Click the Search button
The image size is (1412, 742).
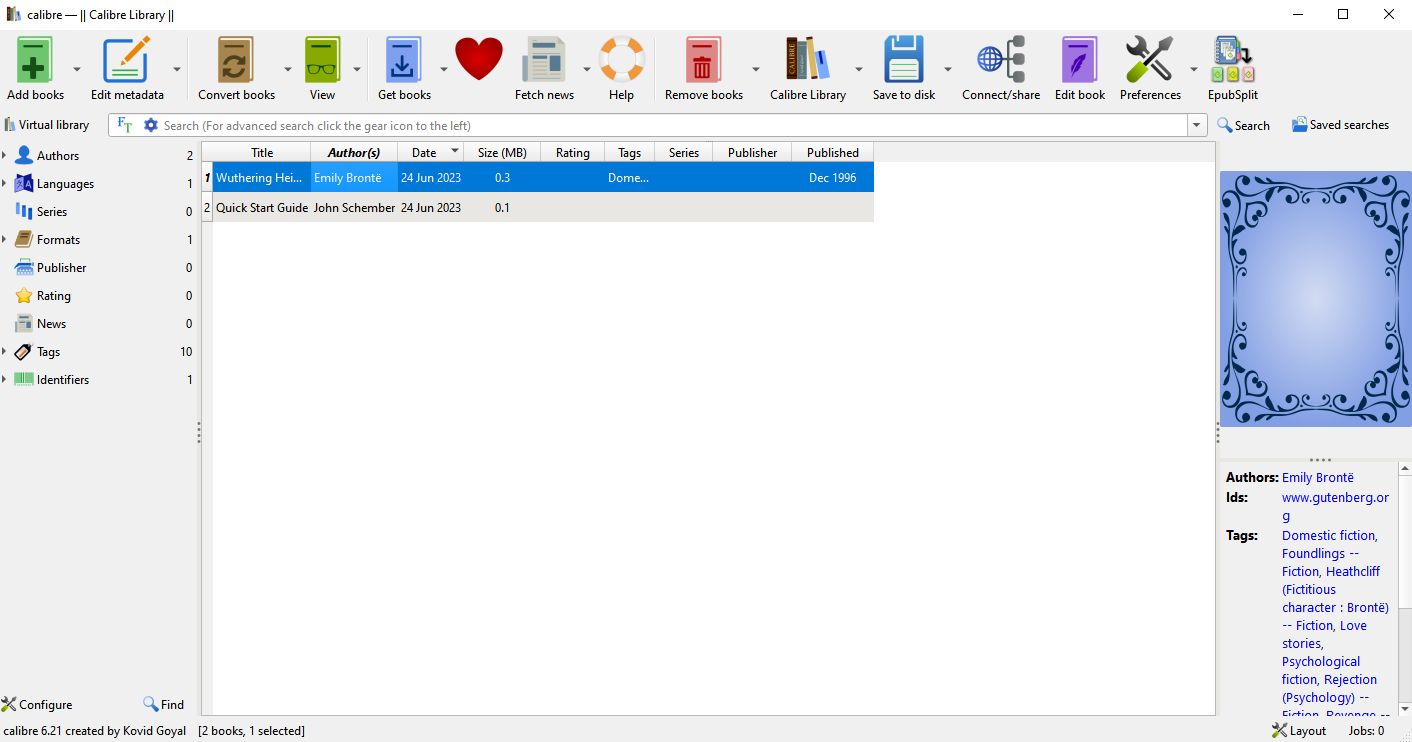click(1243, 125)
